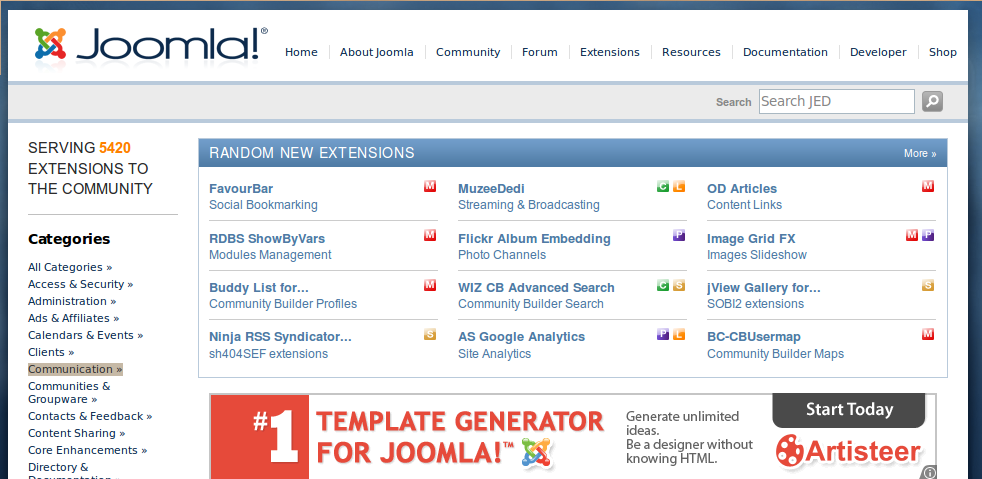Click the M badge beside Image Grid FX
Screen dimensions: 982x479
[912, 235]
